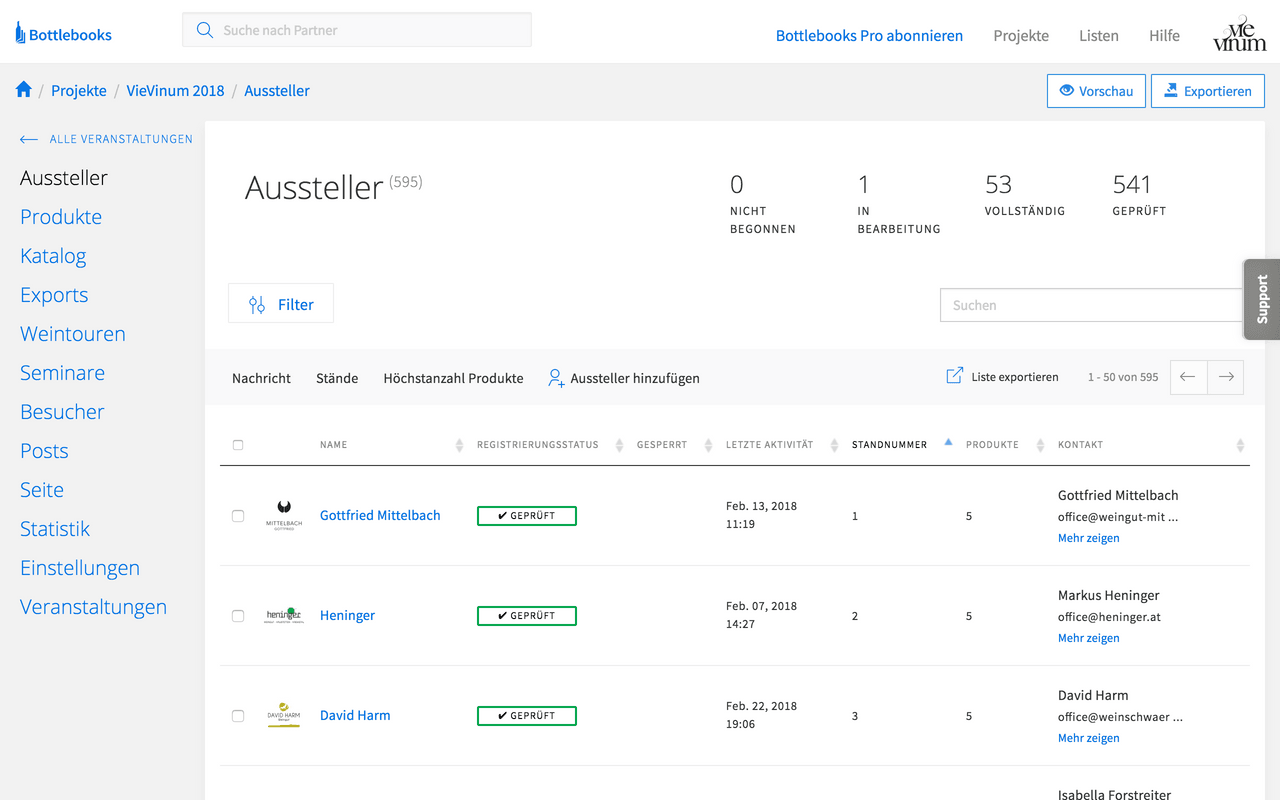Open the Support side tab
The image size is (1280, 800).
[1262, 299]
